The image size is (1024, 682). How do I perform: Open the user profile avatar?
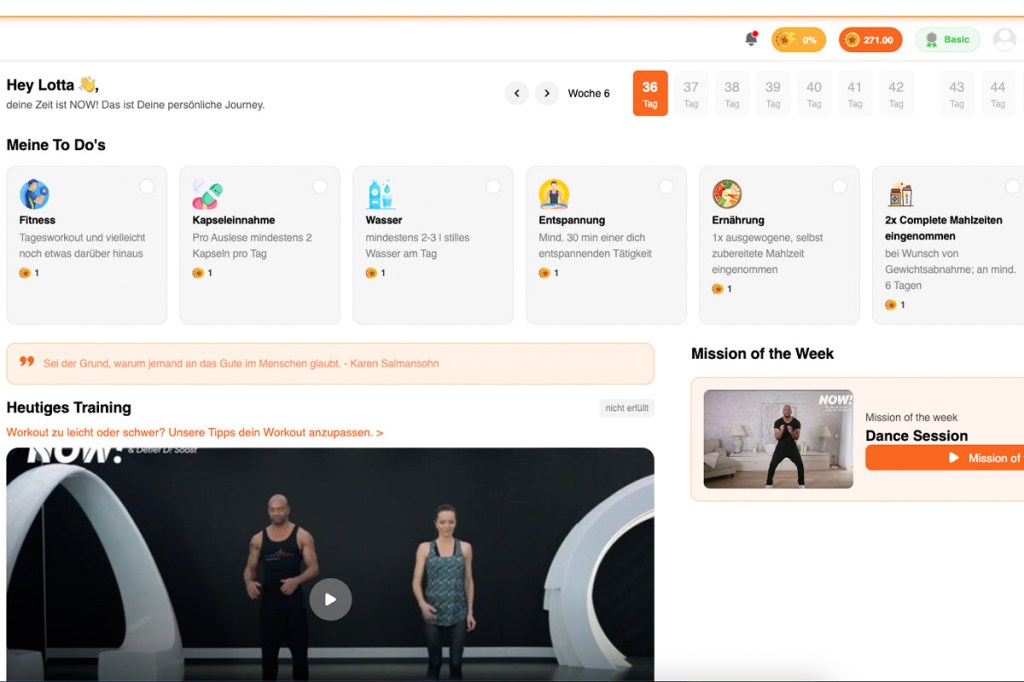click(1004, 40)
